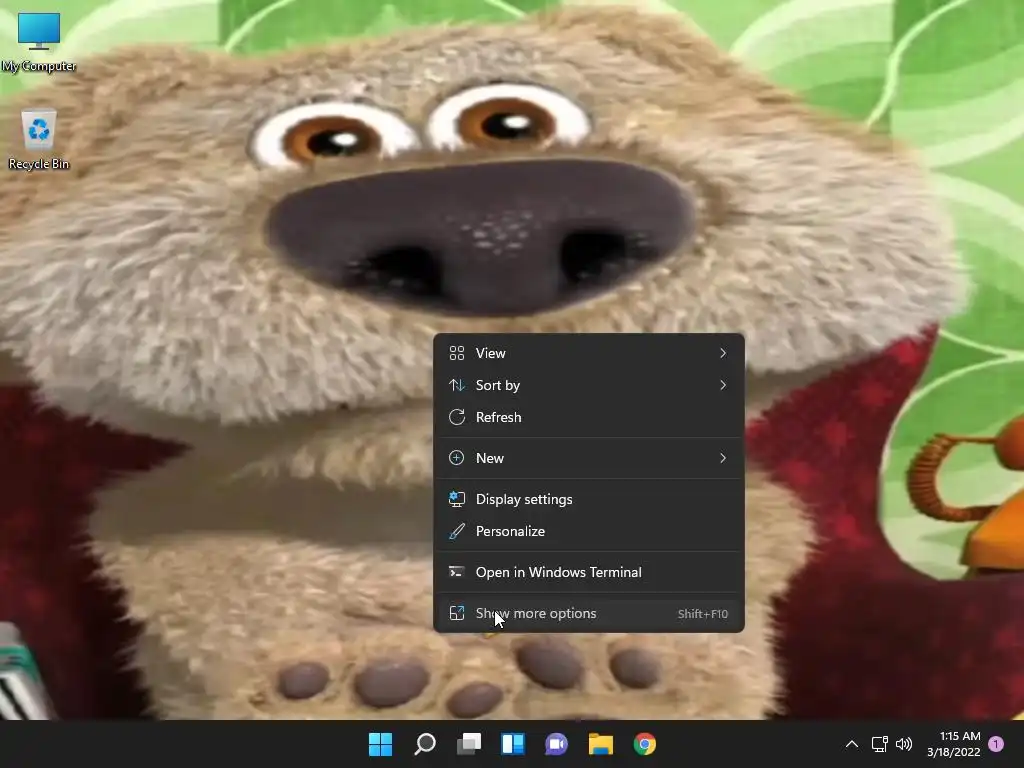Image resolution: width=1024 pixels, height=768 pixels.
Task: Expand the Sort by chevron arrow
Action: coord(723,385)
